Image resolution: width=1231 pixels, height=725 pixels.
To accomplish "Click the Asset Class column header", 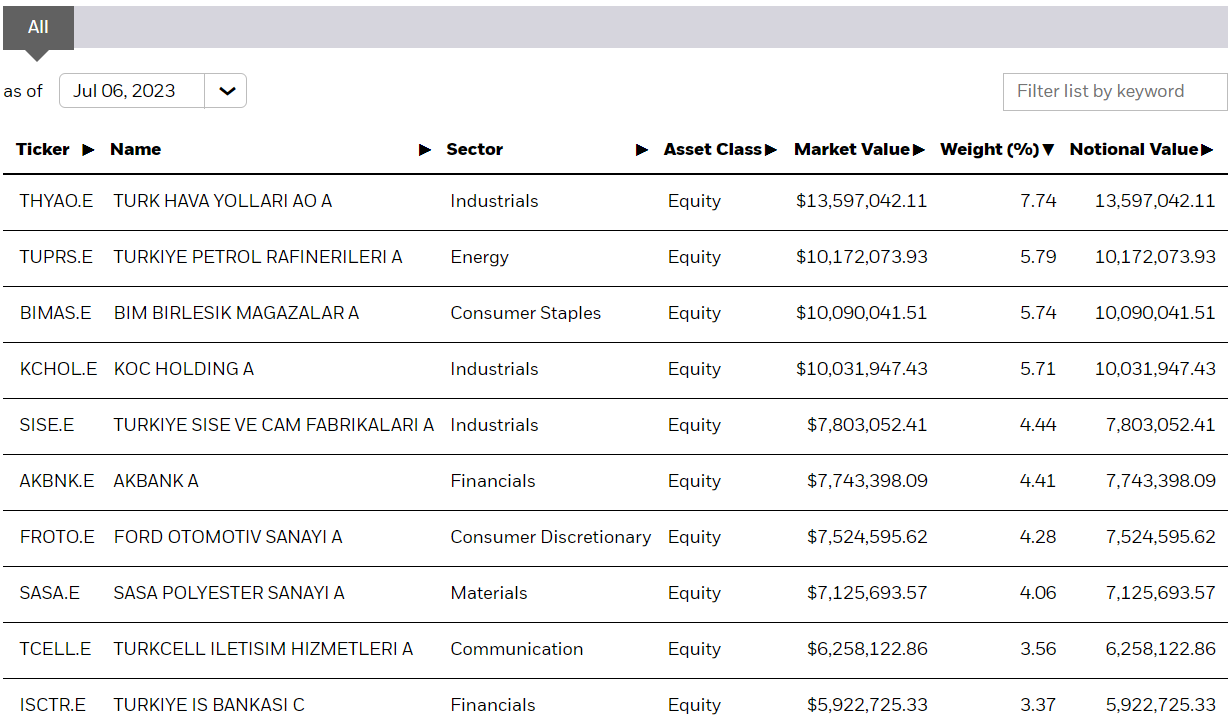I will point(713,149).
